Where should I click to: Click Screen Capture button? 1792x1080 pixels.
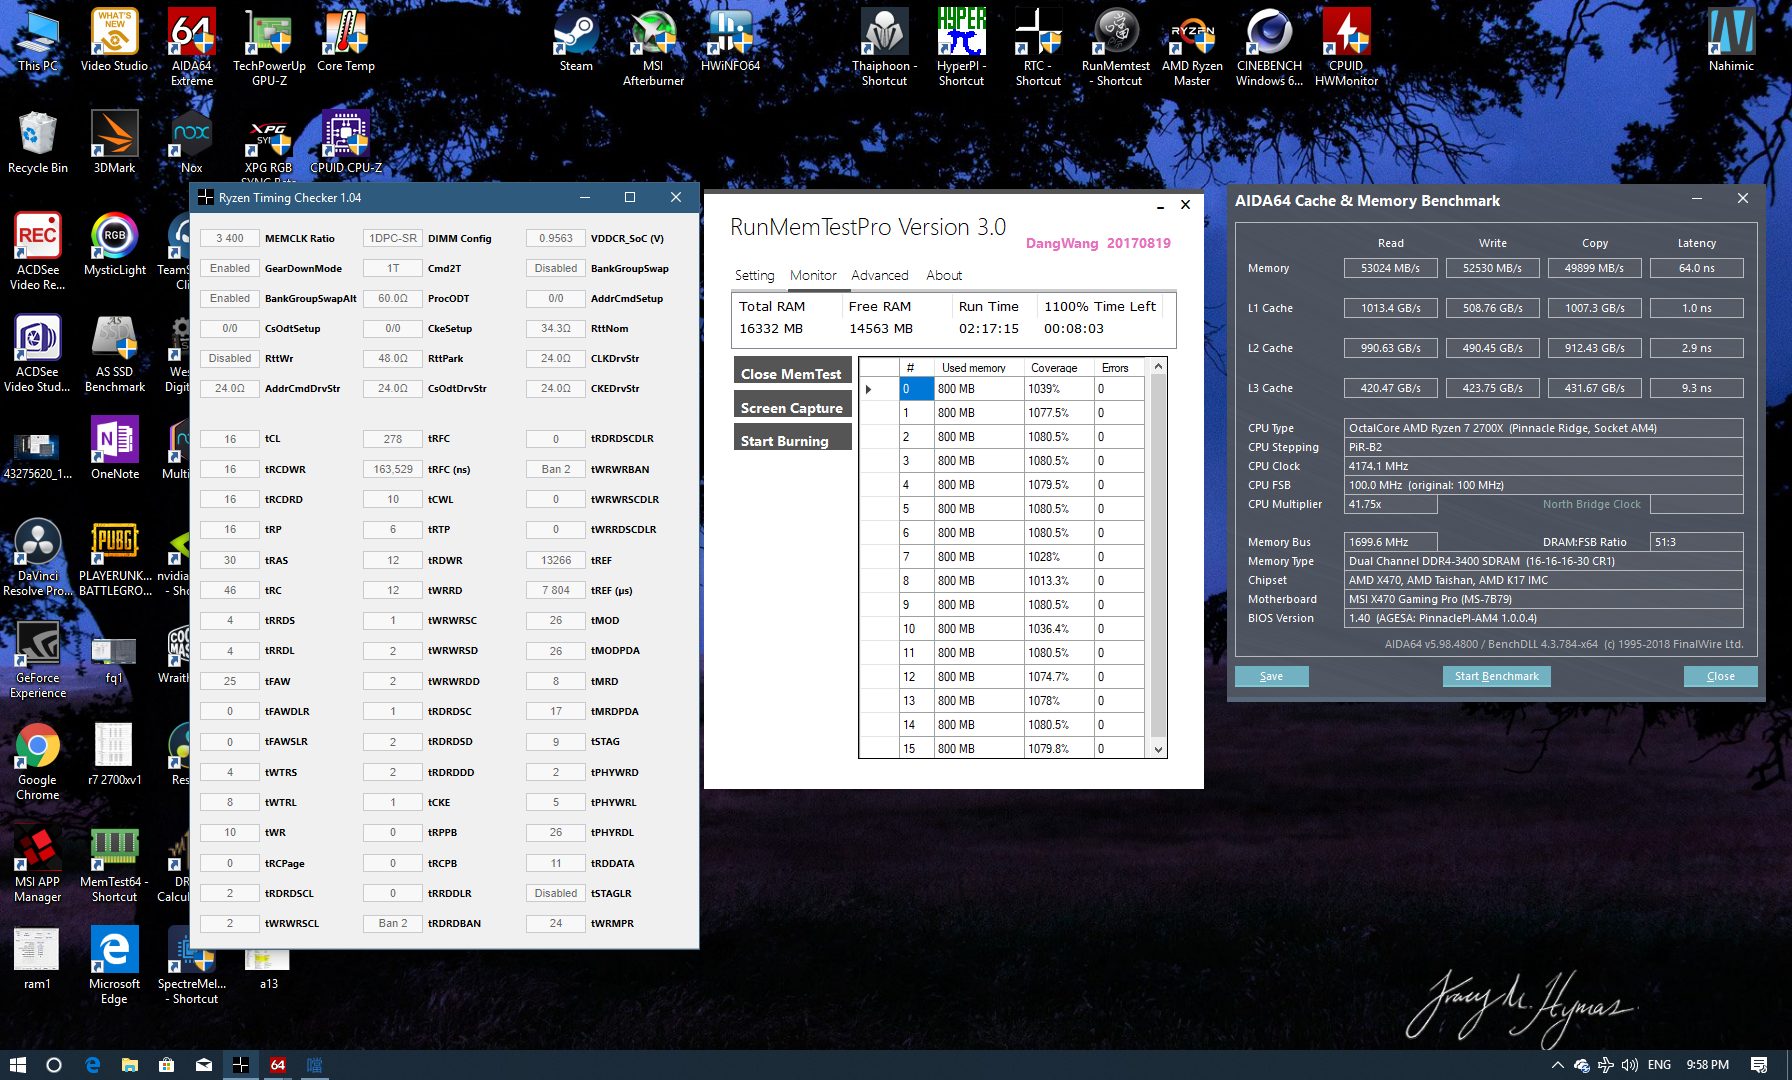pos(793,405)
